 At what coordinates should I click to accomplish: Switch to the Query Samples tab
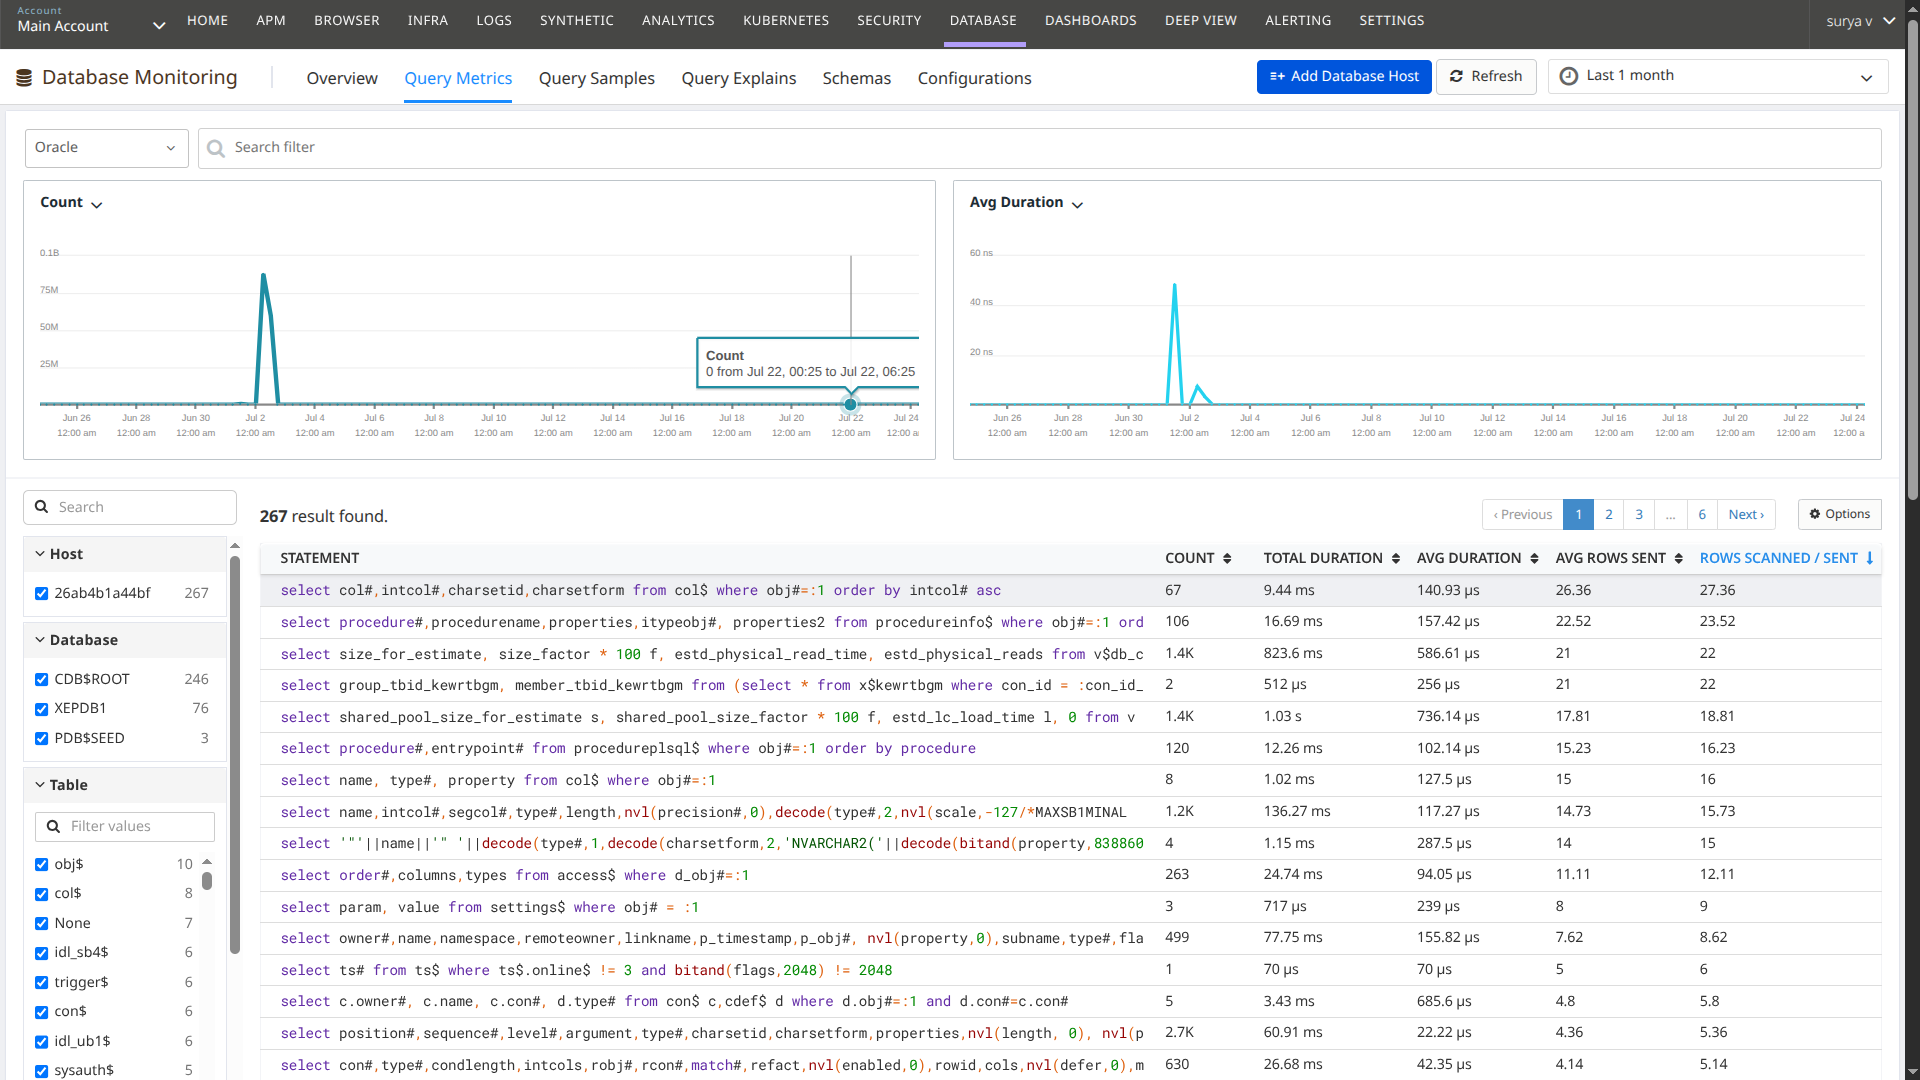point(596,78)
